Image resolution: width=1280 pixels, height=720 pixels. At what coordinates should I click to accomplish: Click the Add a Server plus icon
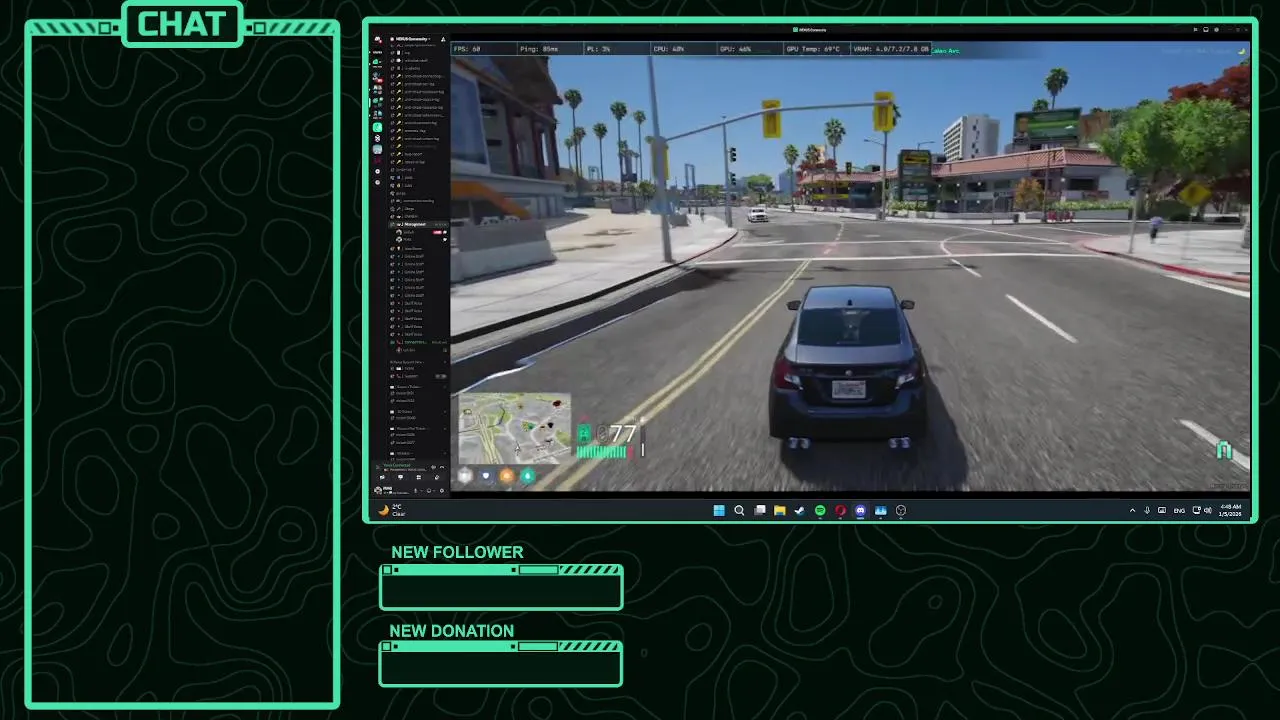pos(377,171)
